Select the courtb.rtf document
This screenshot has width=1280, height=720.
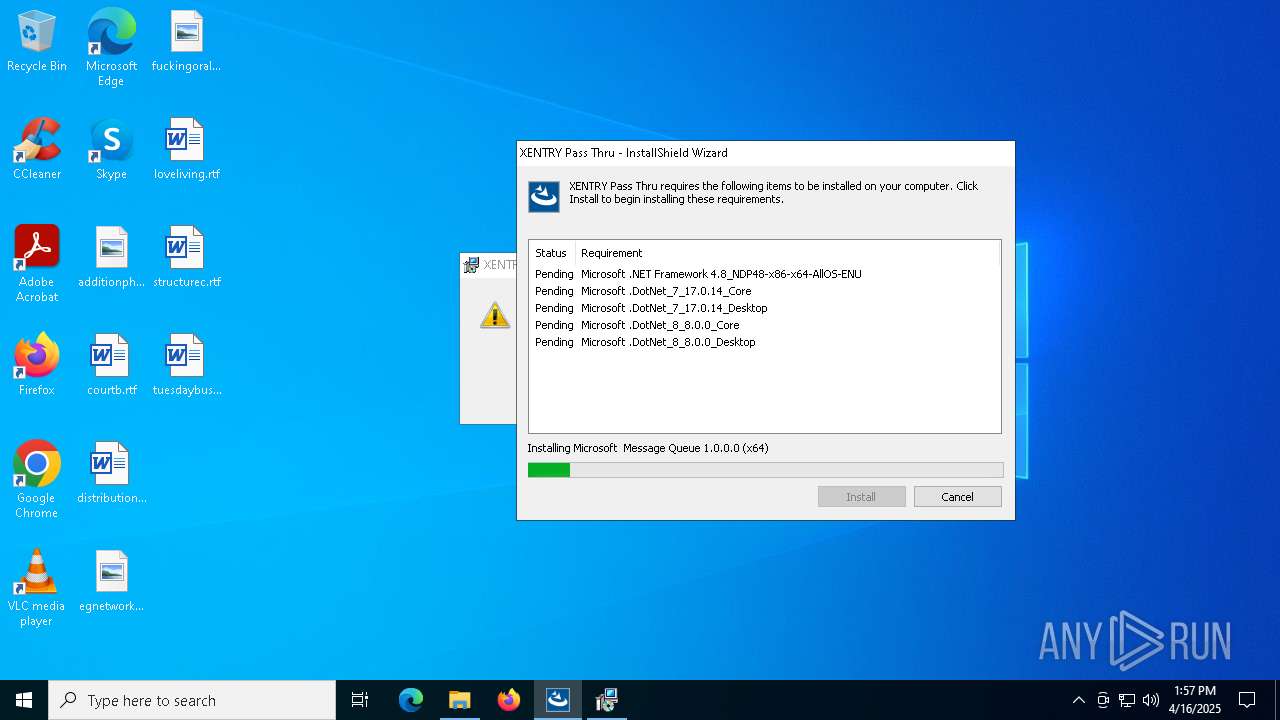pos(111,365)
